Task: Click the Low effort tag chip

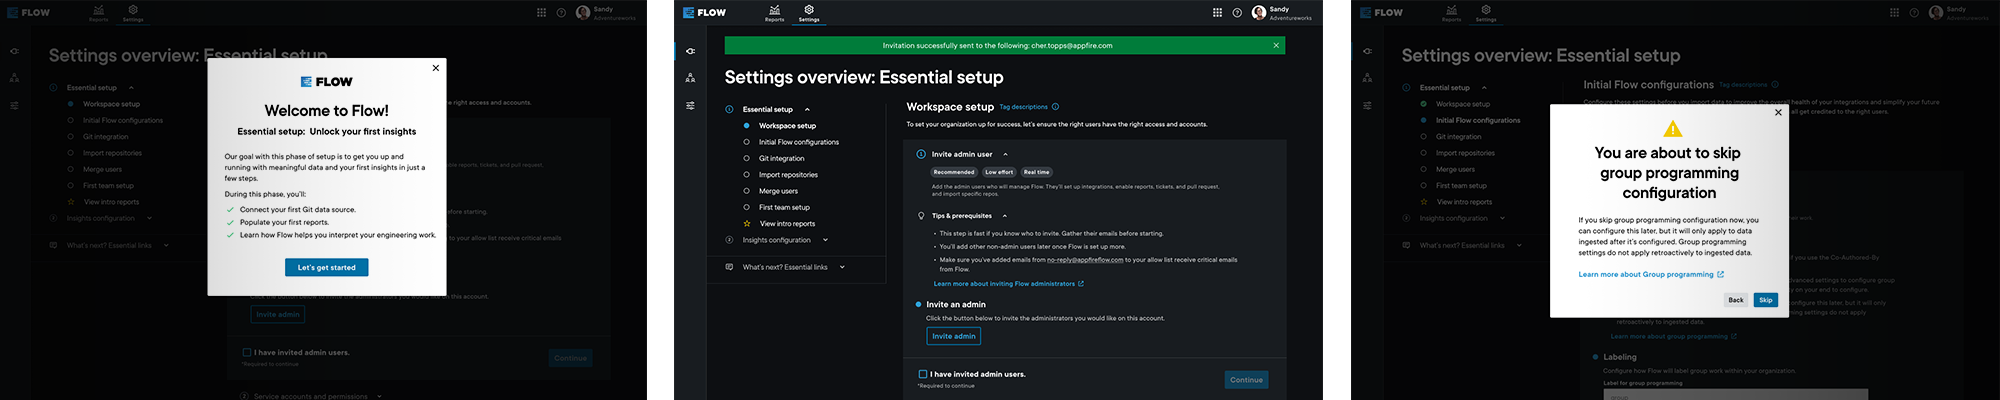Action: pos(999,172)
